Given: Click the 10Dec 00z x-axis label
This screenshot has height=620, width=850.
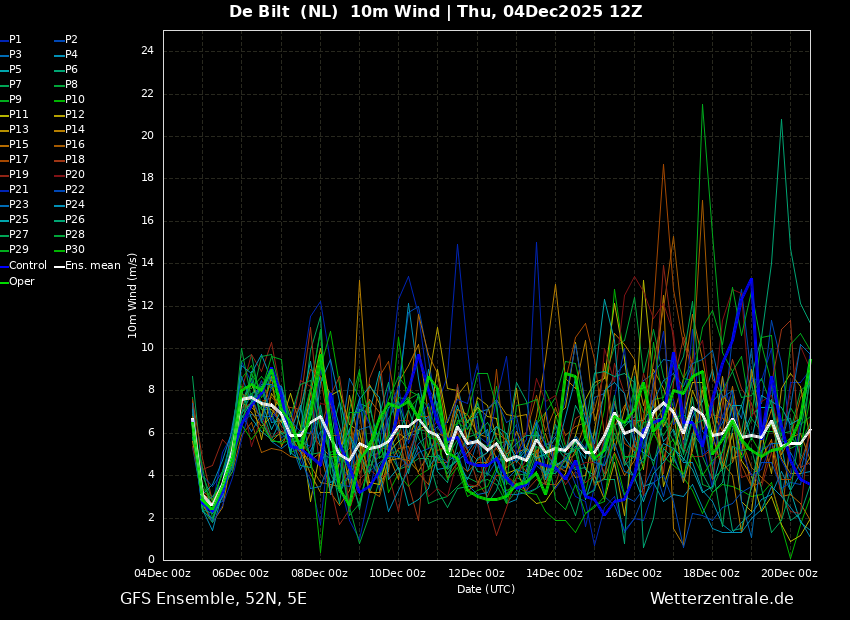Looking at the screenshot, I should pyautogui.click(x=397, y=574).
